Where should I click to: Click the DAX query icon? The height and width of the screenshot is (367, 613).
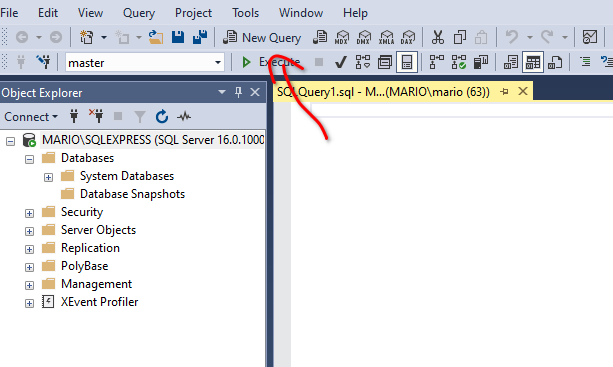pos(408,38)
